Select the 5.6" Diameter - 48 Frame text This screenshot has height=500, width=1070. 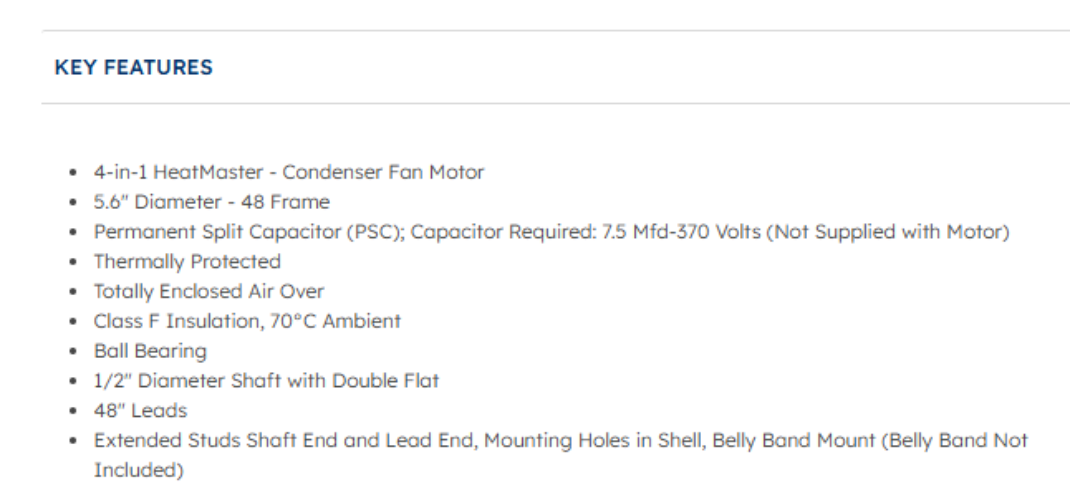click(211, 202)
